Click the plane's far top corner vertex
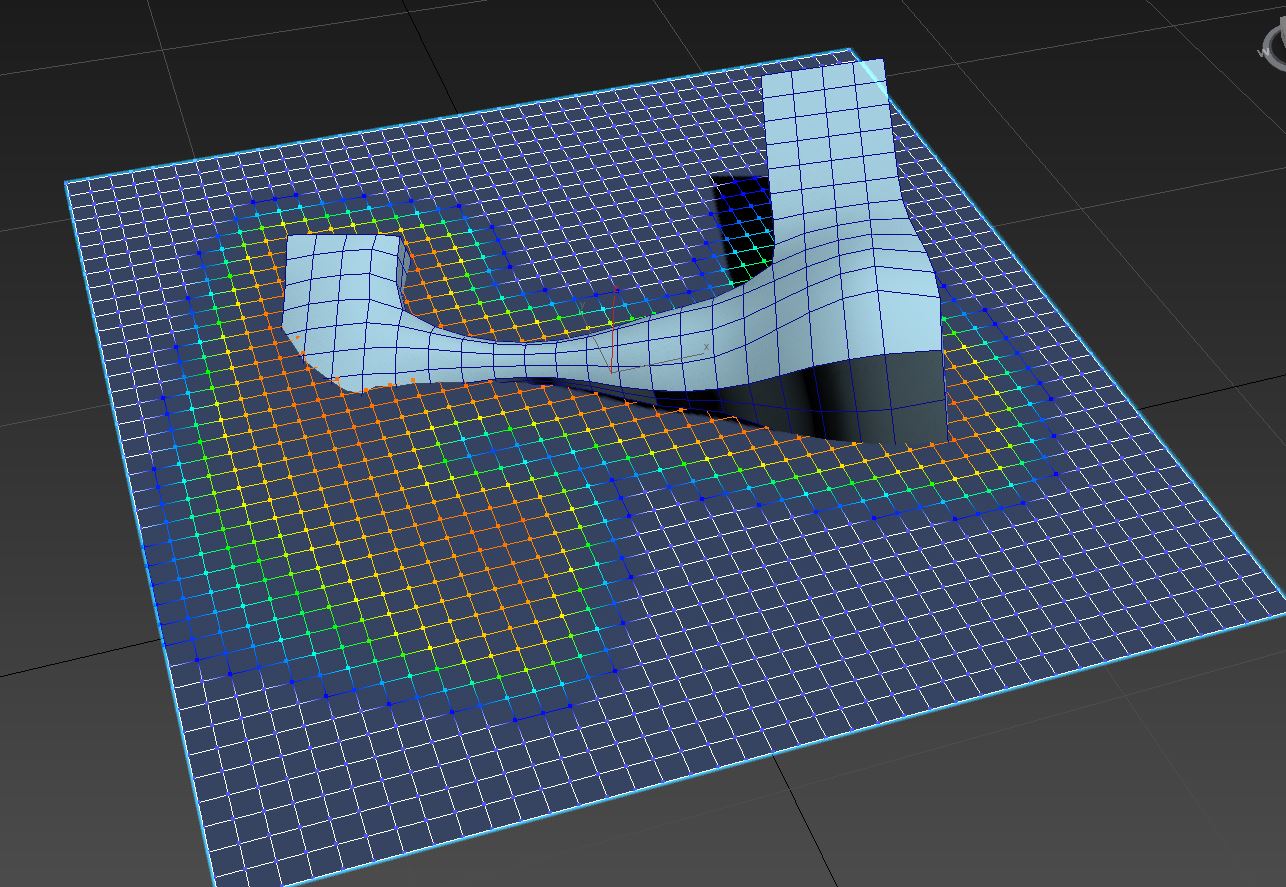The width and height of the screenshot is (1286, 887). pos(851,49)
